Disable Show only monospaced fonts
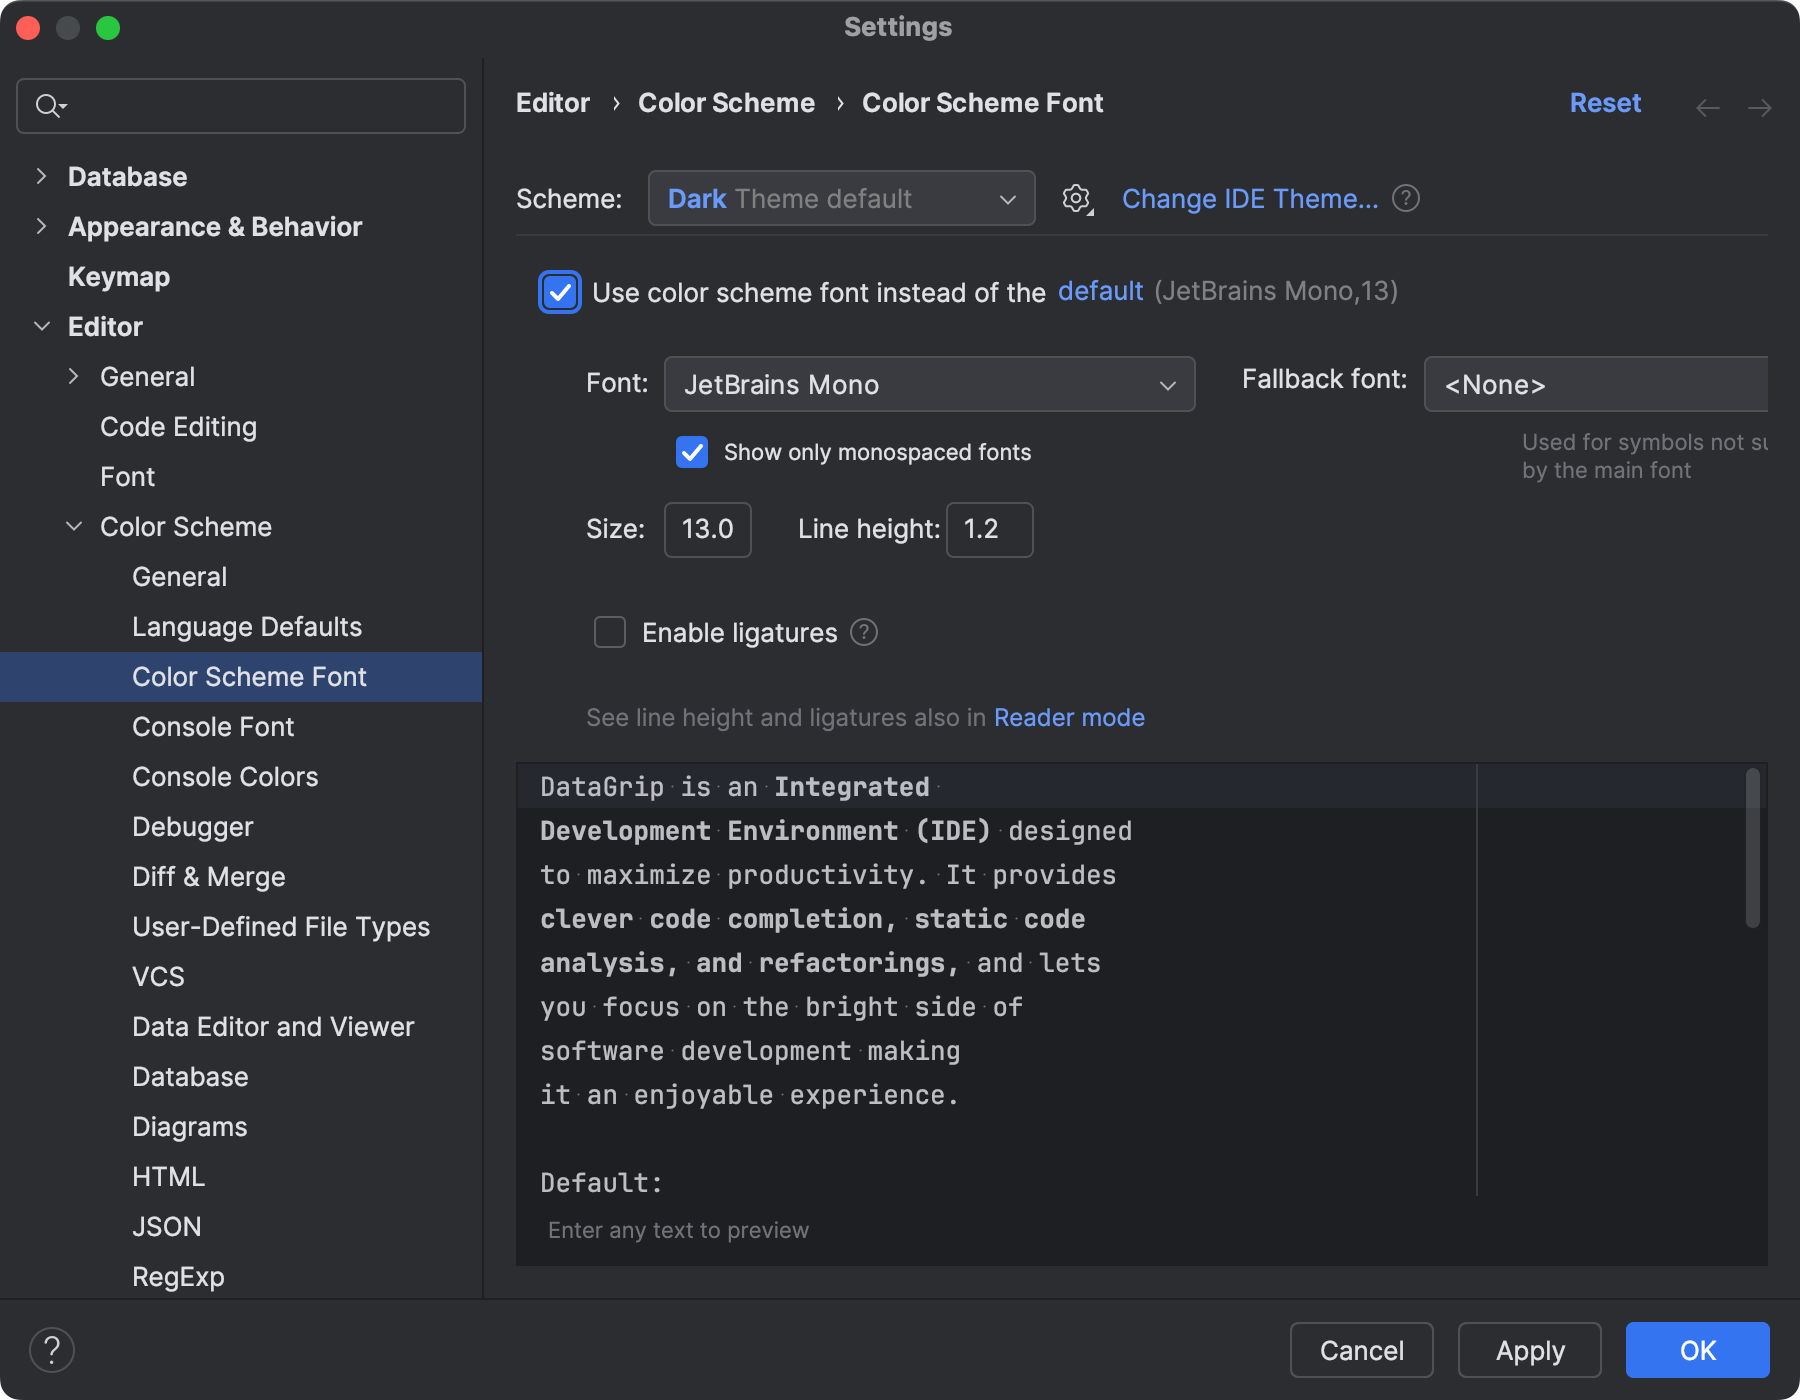Image resolution: width=1800 pixels, height=1400 pixels. click(692, 452)
